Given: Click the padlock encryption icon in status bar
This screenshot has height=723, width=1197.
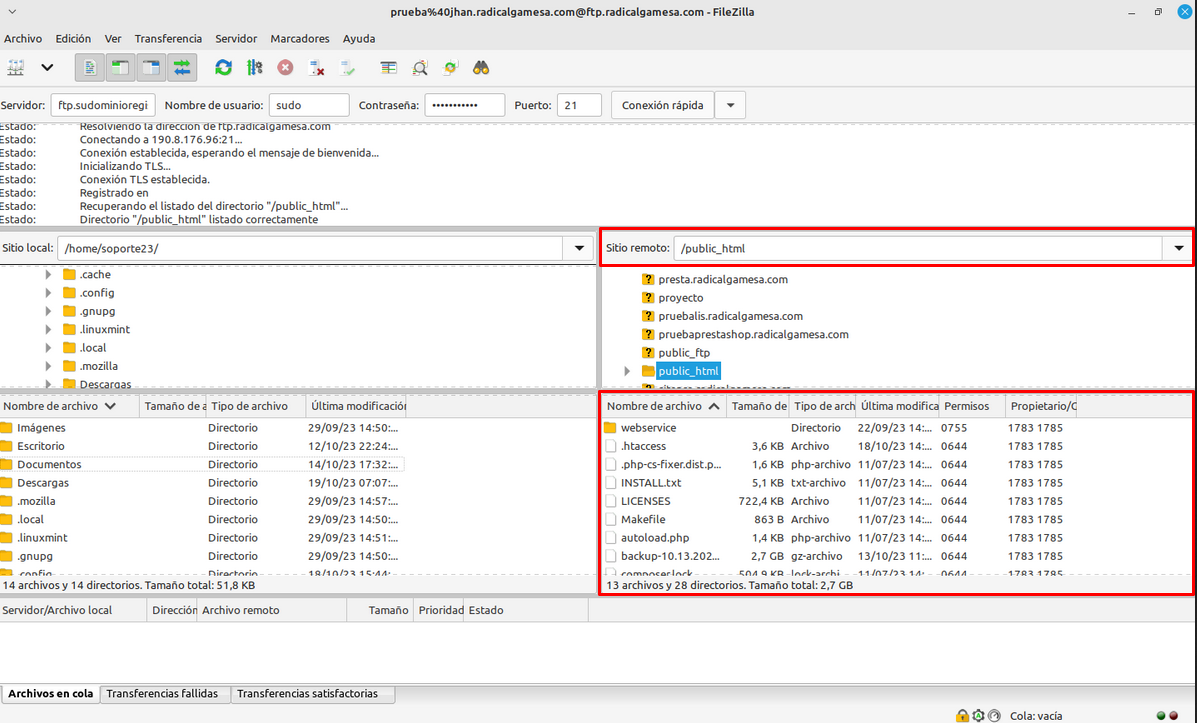Looking at the screenshot, I should tap(962, 715).
